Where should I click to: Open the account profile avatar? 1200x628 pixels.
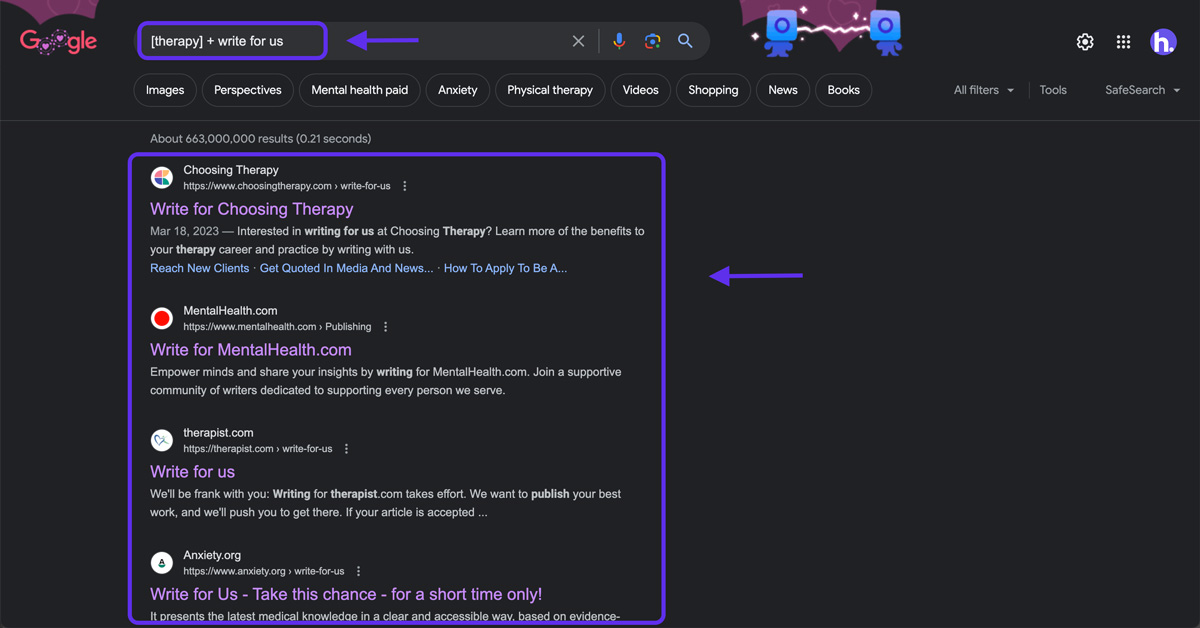pyautogui.click(x=1163, y=42)
